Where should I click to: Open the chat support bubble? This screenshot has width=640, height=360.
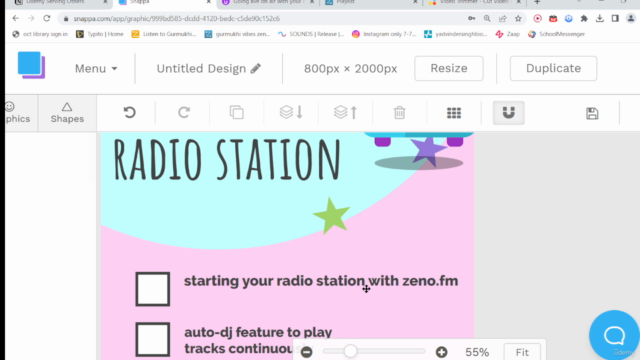pyautogui.click(x=614, y=335)
